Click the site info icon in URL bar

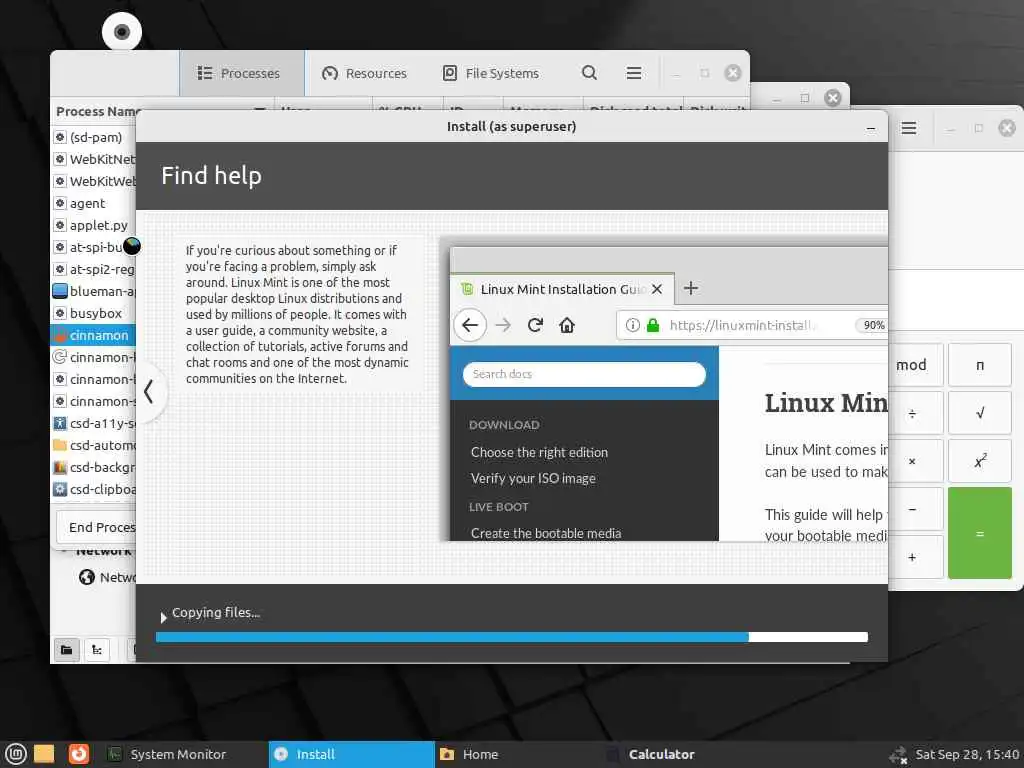pos(632,325)
